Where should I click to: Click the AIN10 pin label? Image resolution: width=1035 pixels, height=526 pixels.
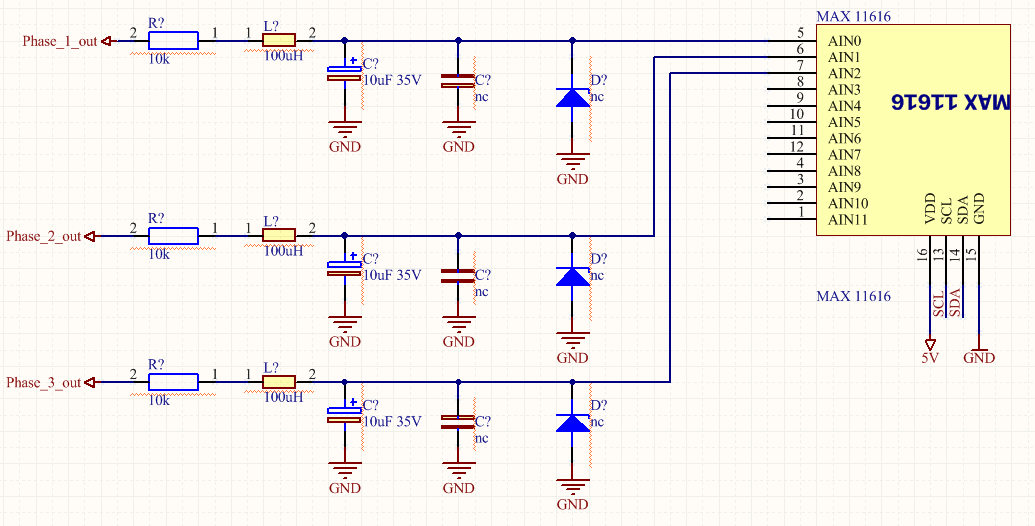848,203
